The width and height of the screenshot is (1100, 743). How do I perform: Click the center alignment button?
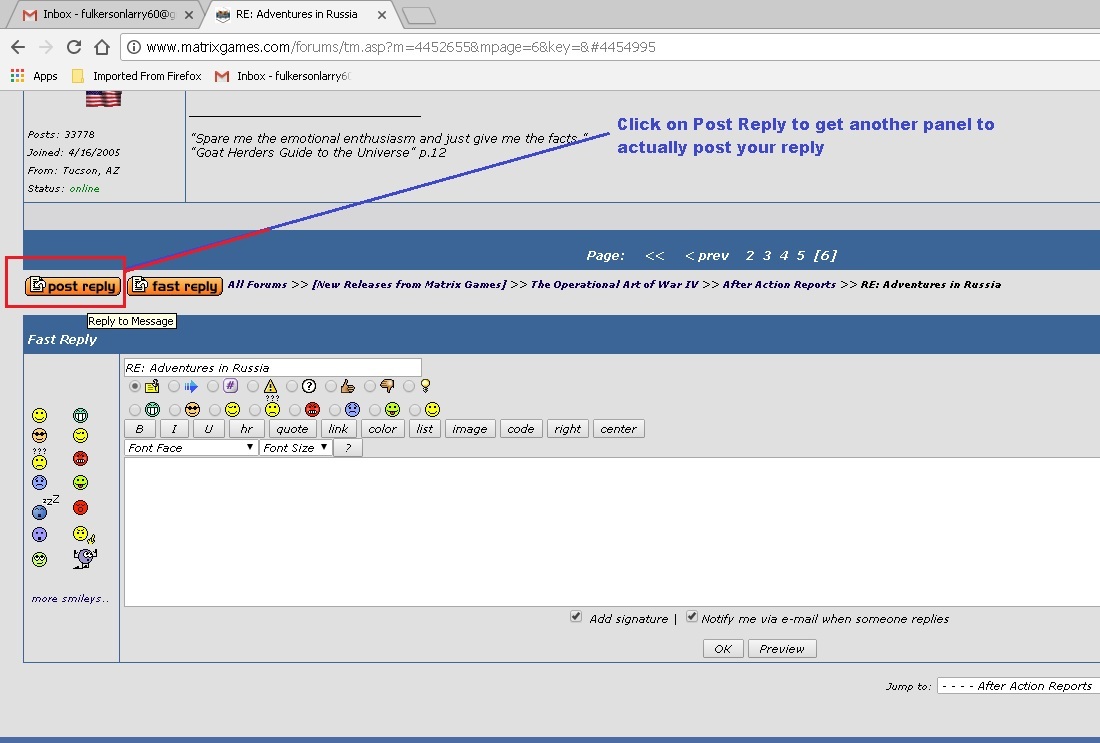pyautogui.click(x=618, y=429)
